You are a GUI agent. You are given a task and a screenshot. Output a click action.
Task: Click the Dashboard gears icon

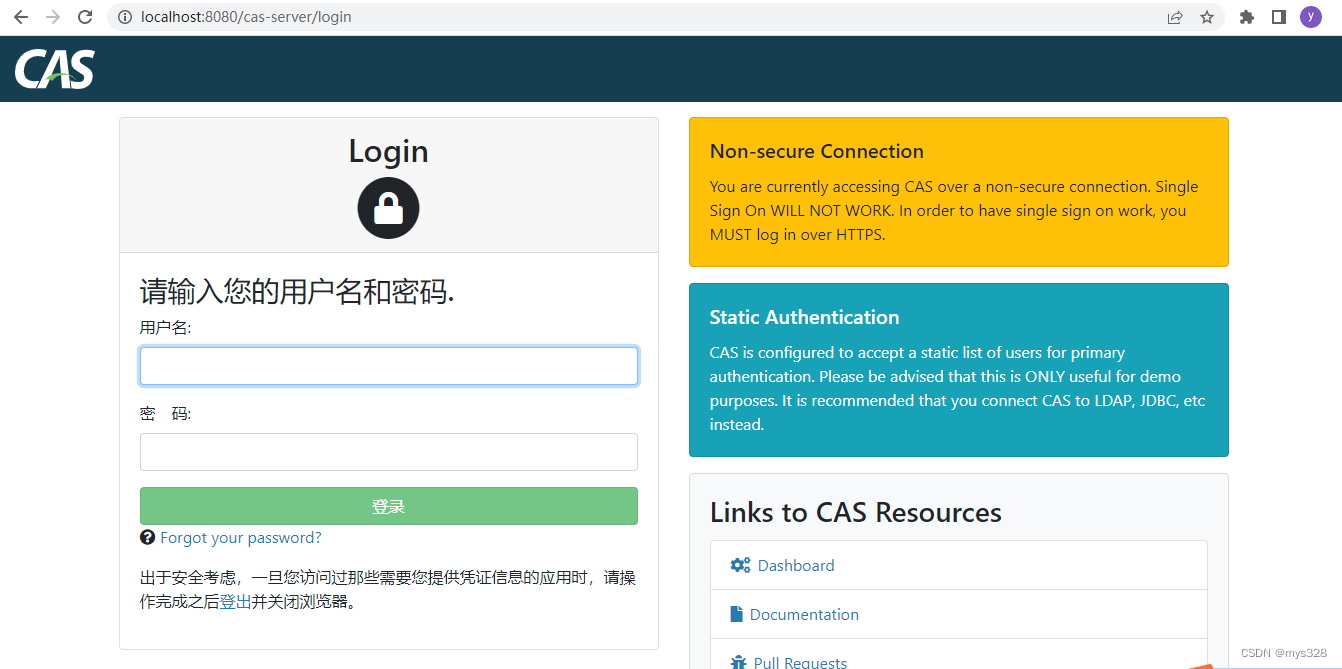click(740, 565)
